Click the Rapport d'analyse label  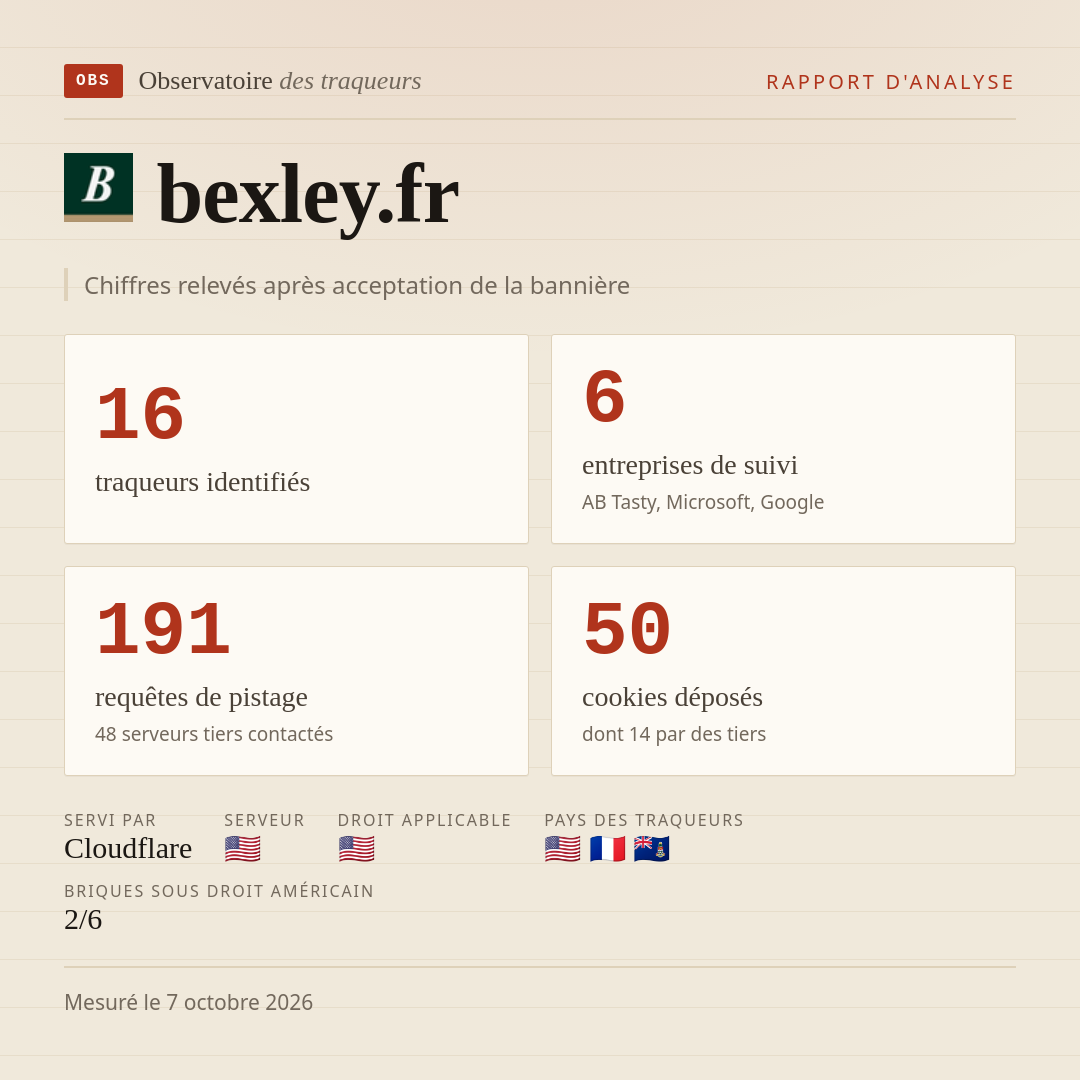tap(891, 82)
